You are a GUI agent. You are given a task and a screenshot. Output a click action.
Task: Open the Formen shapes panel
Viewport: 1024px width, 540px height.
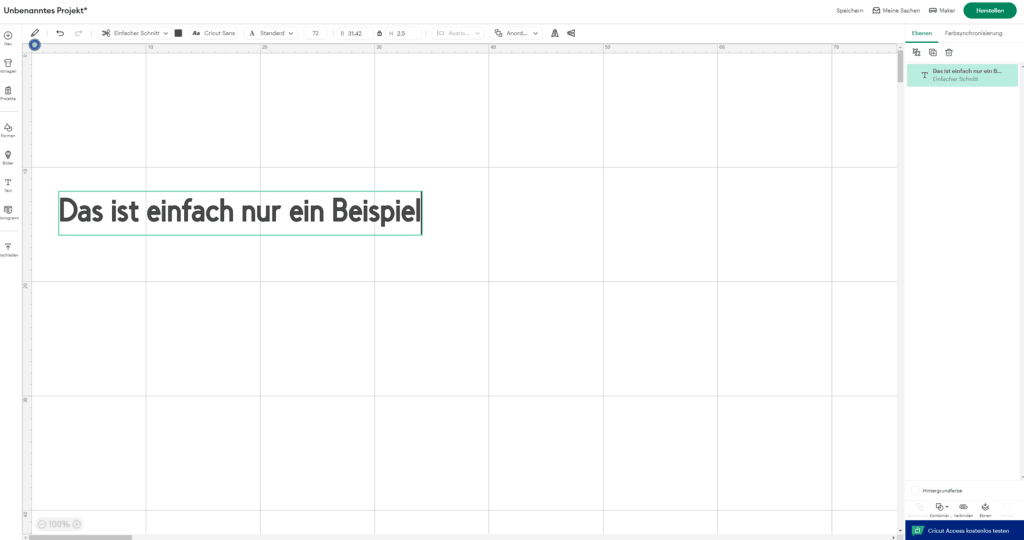pos(8,129)
